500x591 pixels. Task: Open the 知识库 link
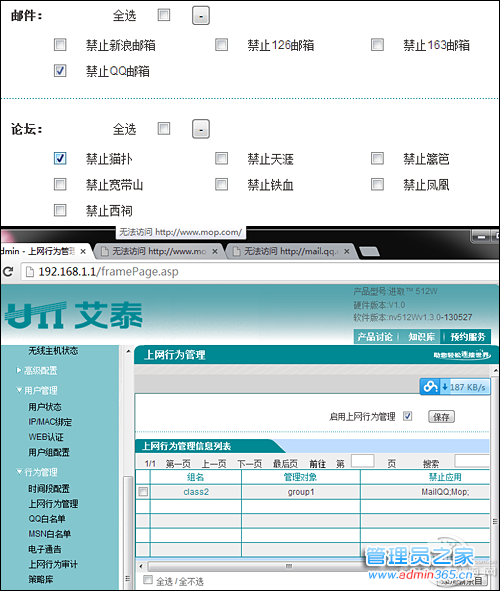click(421, 337)
